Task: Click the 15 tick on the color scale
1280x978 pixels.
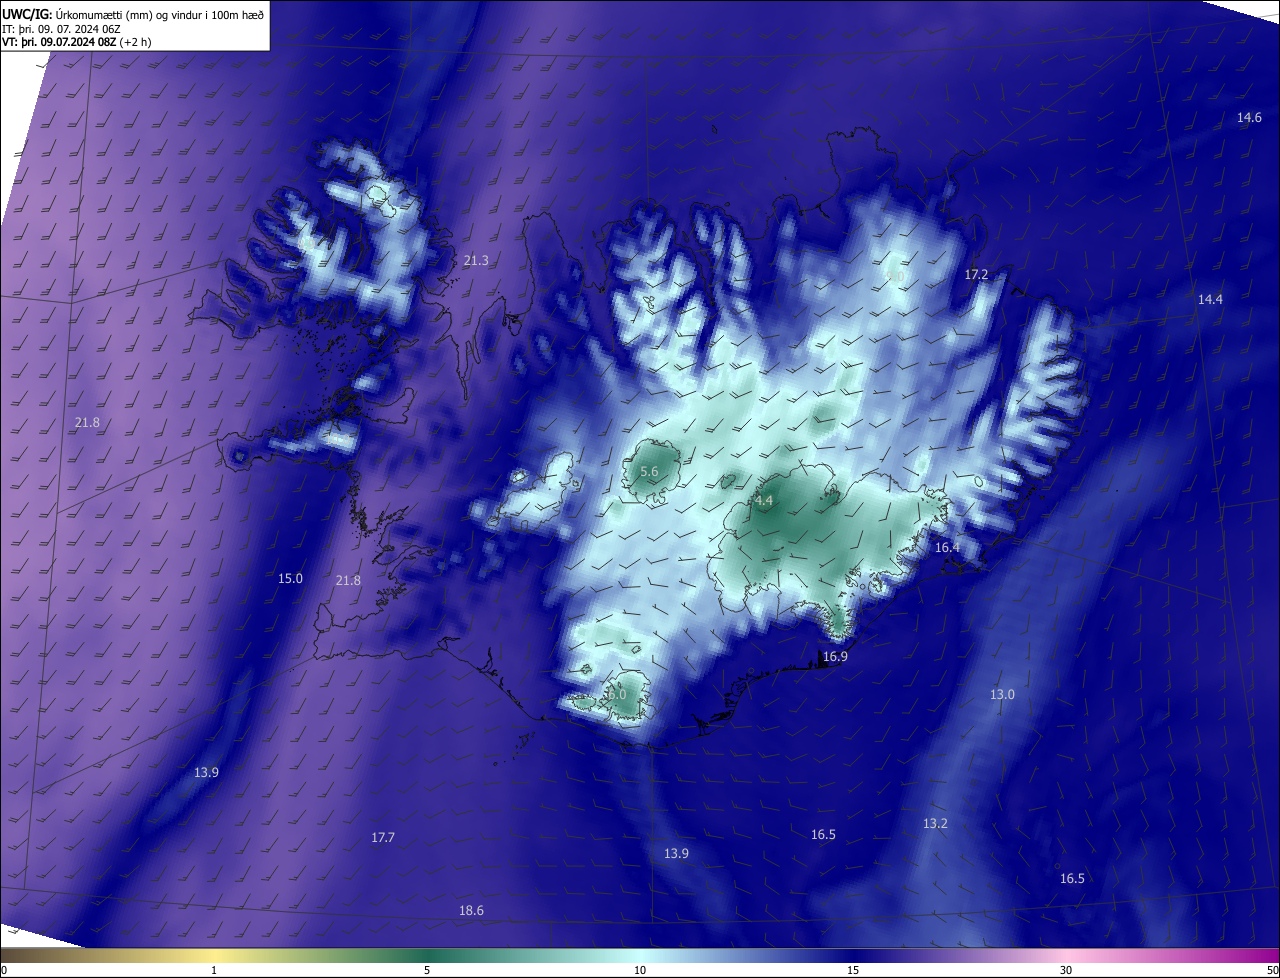Action: coord(853,971)
